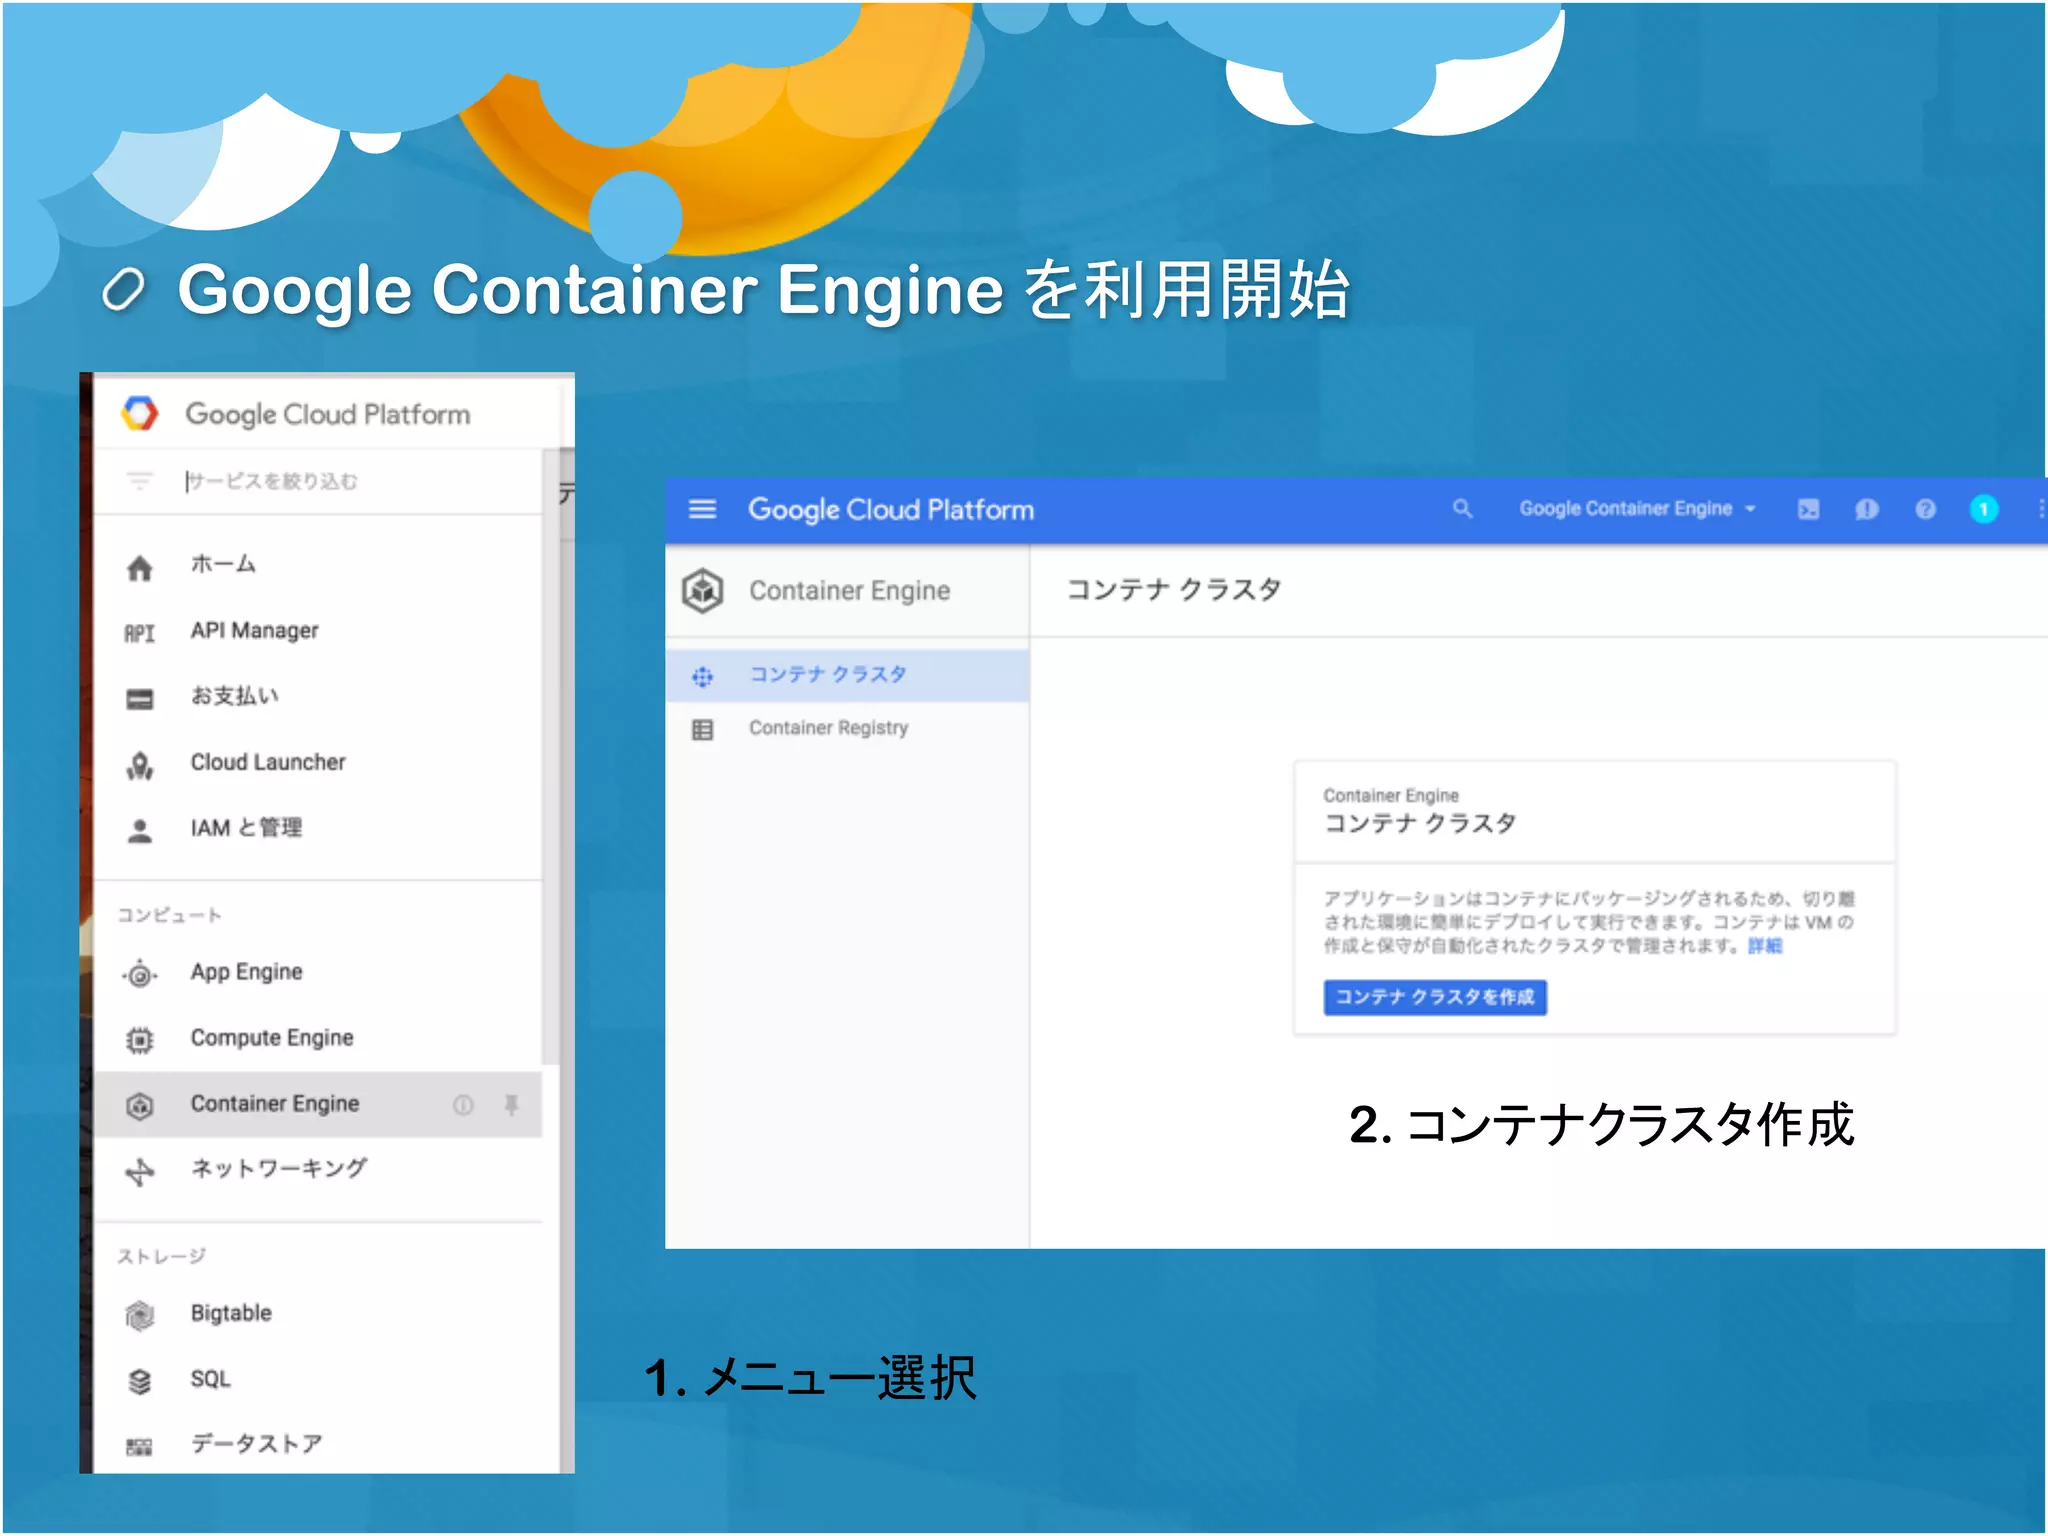Click the cluster icon beside コンテナ クラスタ
The height and width of the screenshot is (1536, 2048).
(x=703, y=677)
